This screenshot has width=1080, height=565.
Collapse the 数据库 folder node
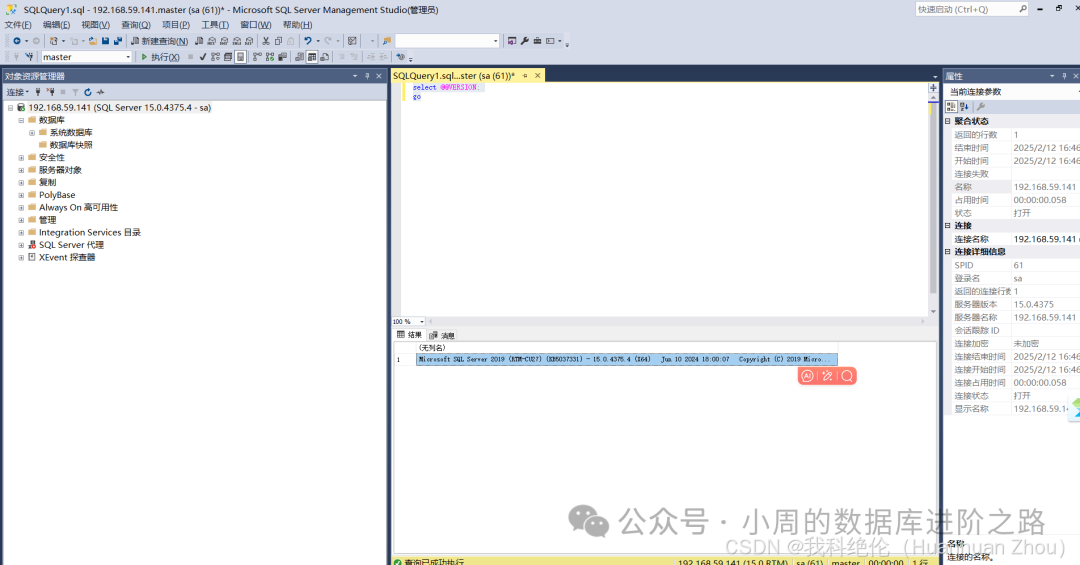[x=21, y=120]
